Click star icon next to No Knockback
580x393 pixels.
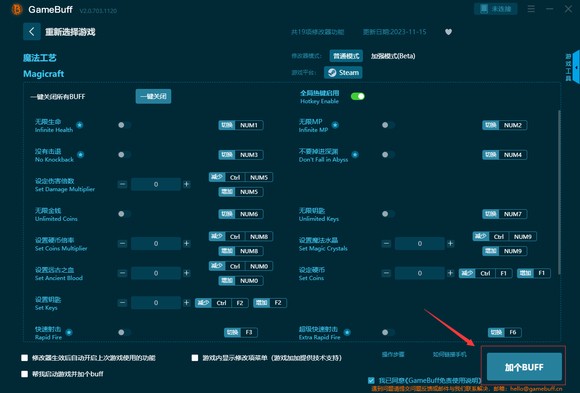(x=80, y=155)
